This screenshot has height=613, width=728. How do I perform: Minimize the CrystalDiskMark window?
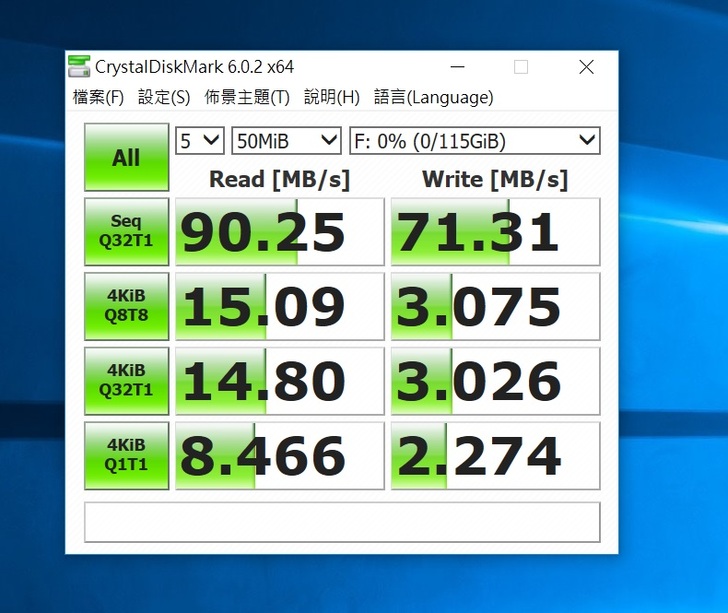coord(457,67)
